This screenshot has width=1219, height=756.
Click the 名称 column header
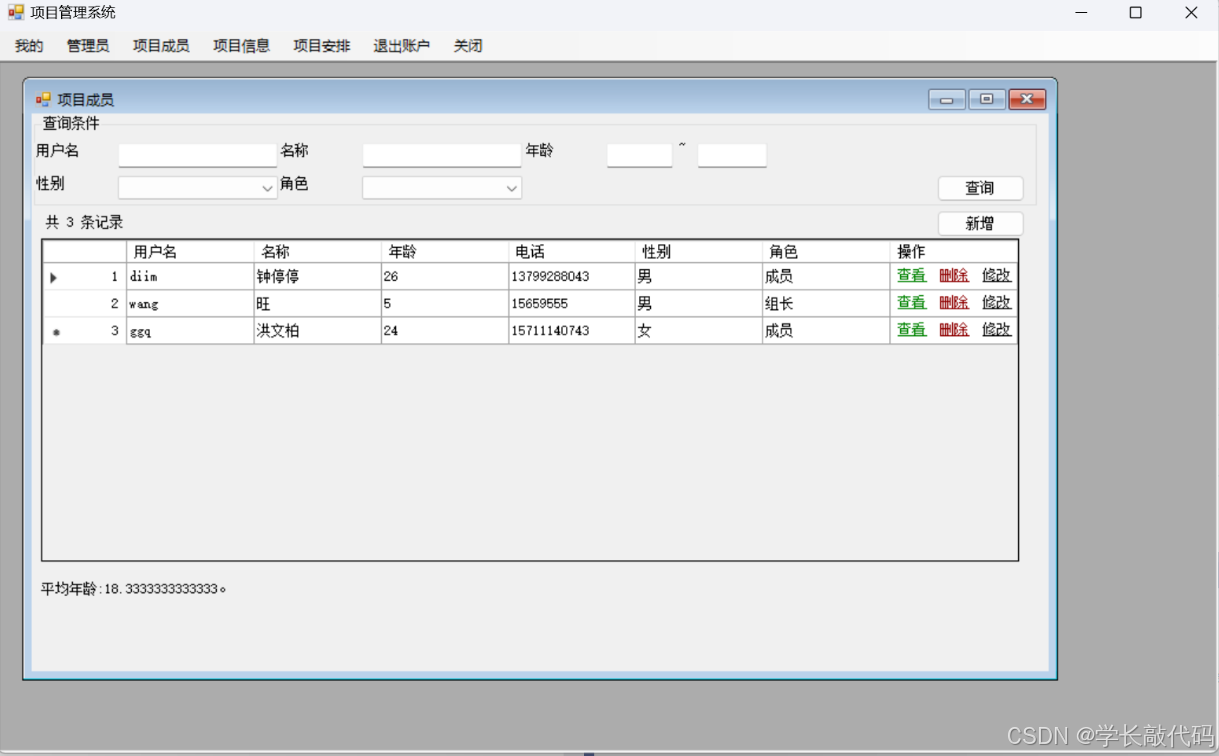pyautogui.click(x=317, y=252)
